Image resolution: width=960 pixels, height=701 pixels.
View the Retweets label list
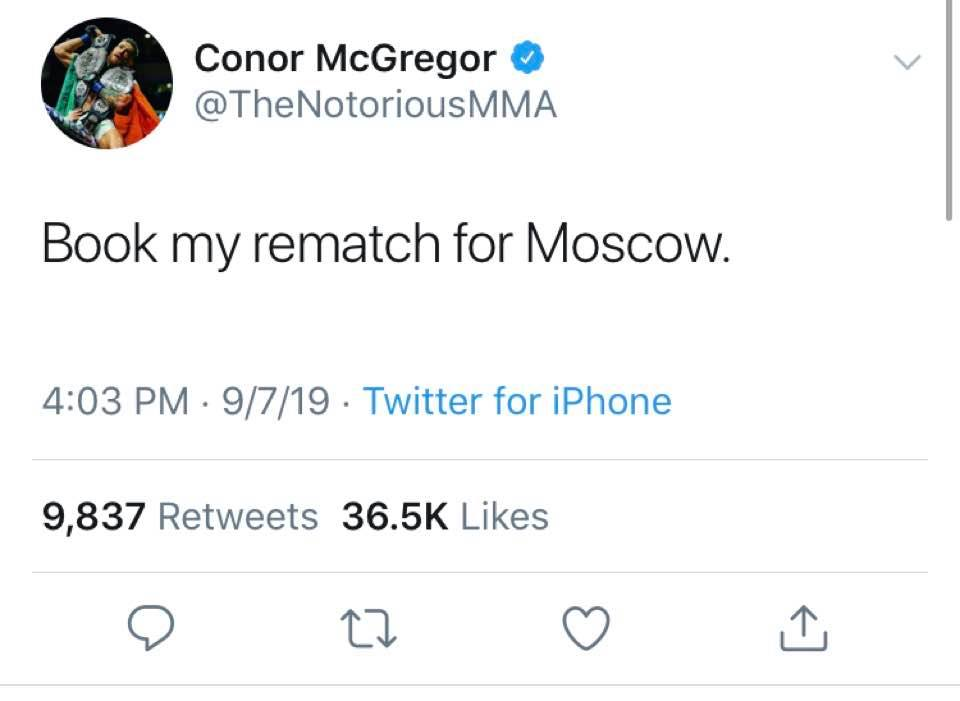pyautogui.click(x=238, y=517)
